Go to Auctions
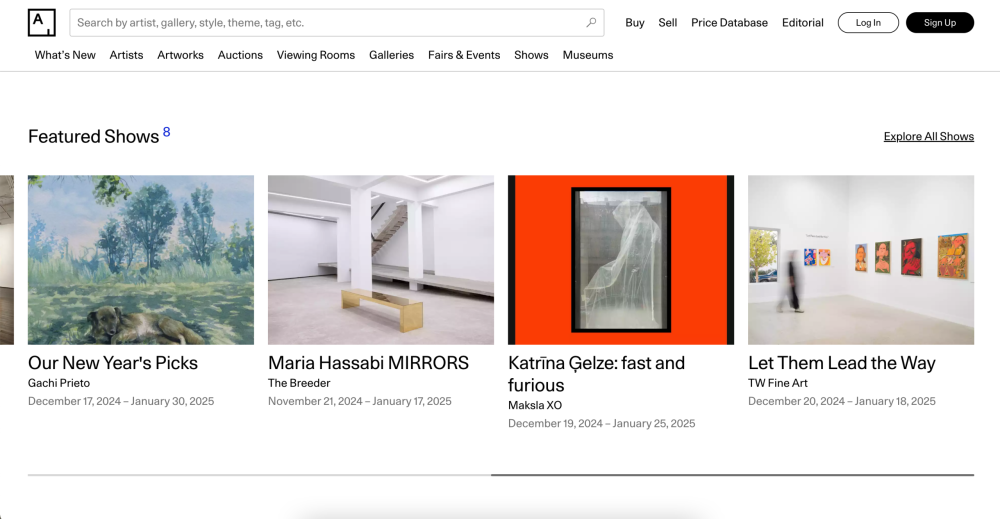This screenshot has height=519, width=1000. 240,55
